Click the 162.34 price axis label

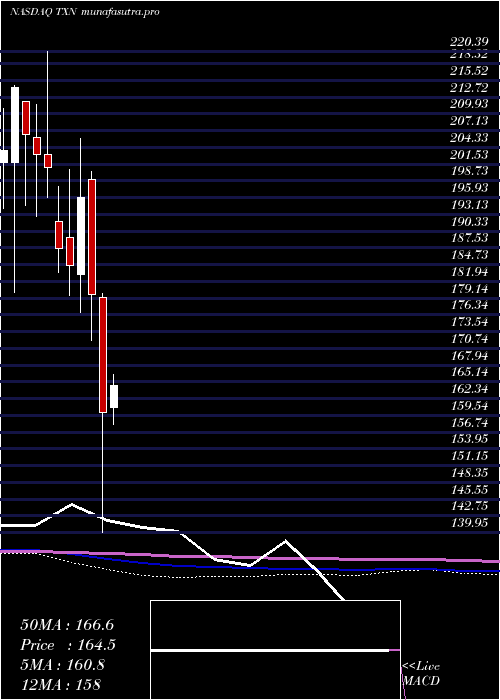tap(469, 389)
